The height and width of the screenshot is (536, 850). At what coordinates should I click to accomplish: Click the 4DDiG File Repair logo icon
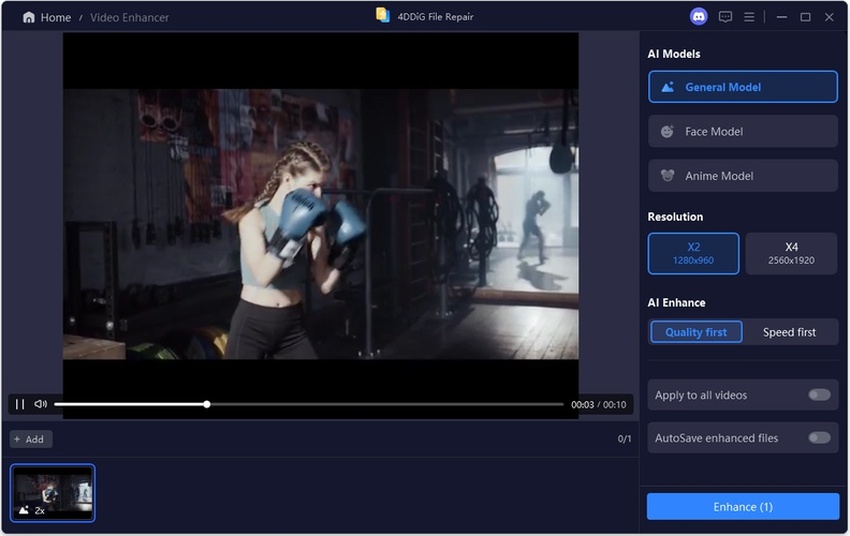pyautogui.click(x=383, y=15)
